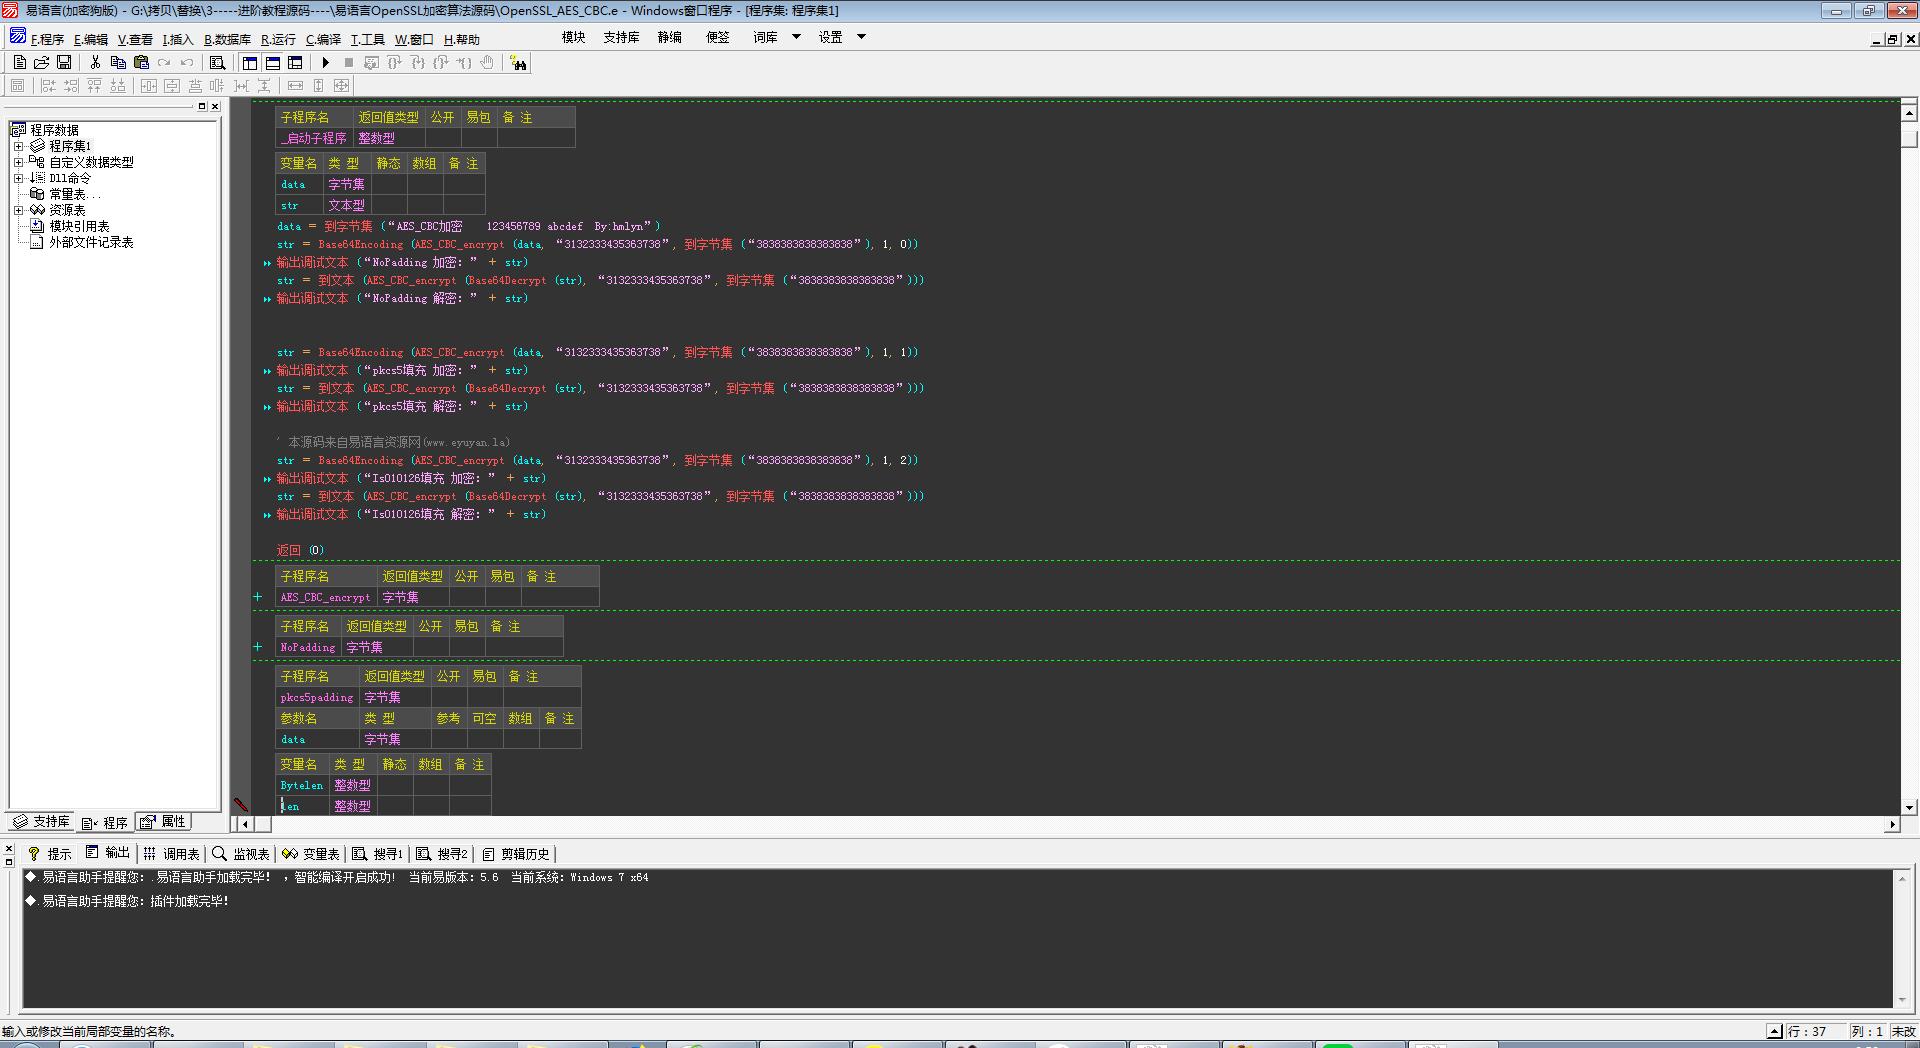Click the Bytelen variable name cell
The height and width of the screenshot is (1048, 1920).
[302, 785]
